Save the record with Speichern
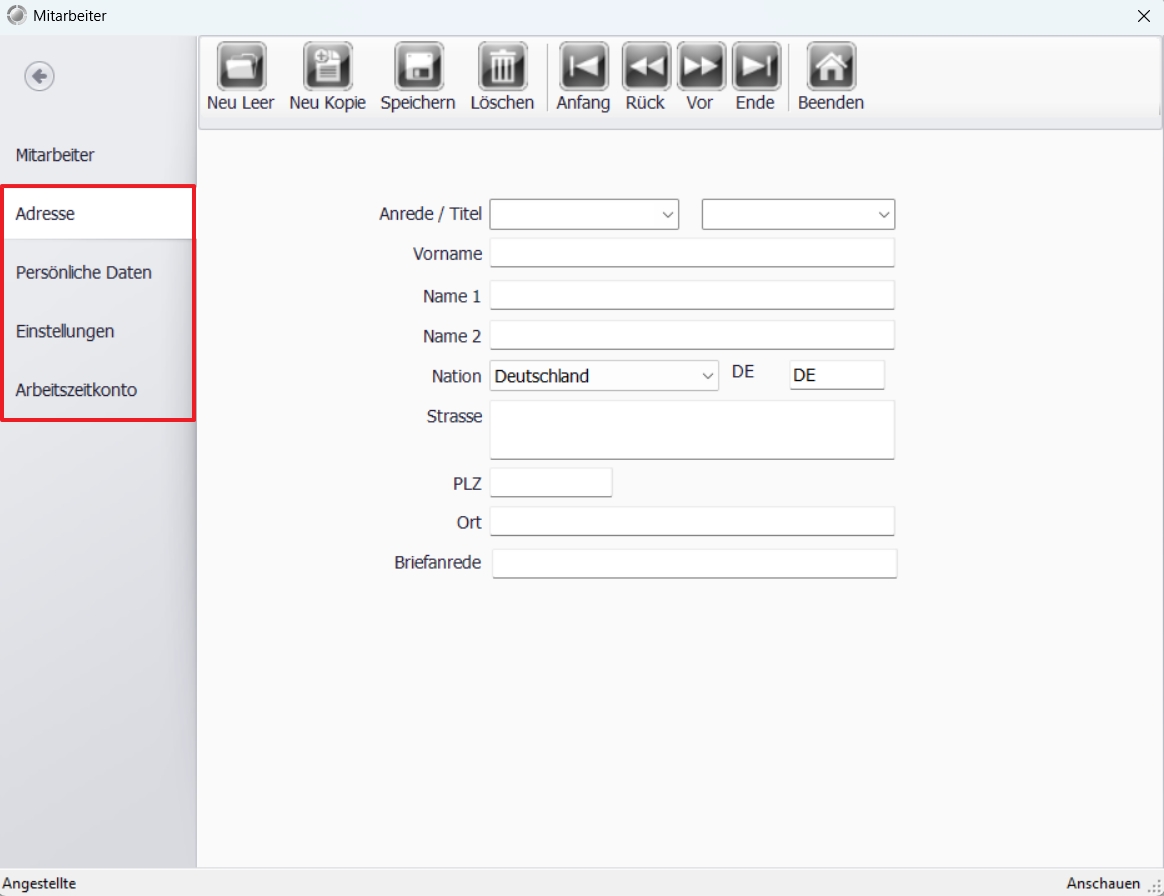1164x896 pixels. point(418,67)
